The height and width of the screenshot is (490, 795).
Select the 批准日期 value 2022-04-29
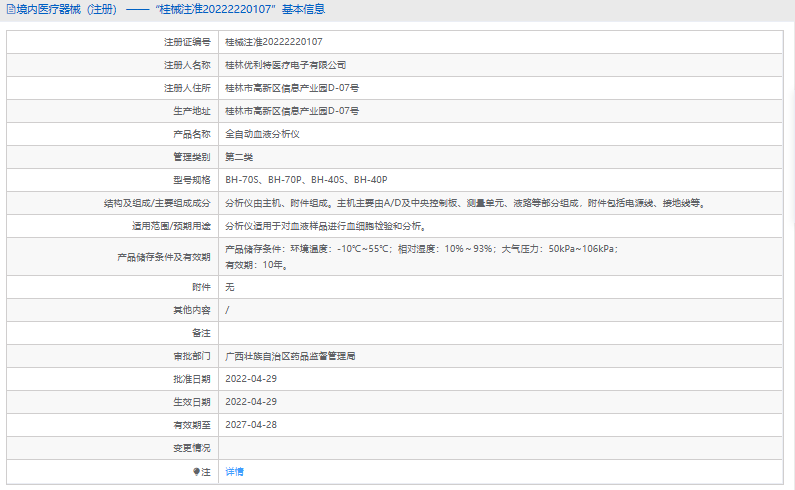coord(251,379)
